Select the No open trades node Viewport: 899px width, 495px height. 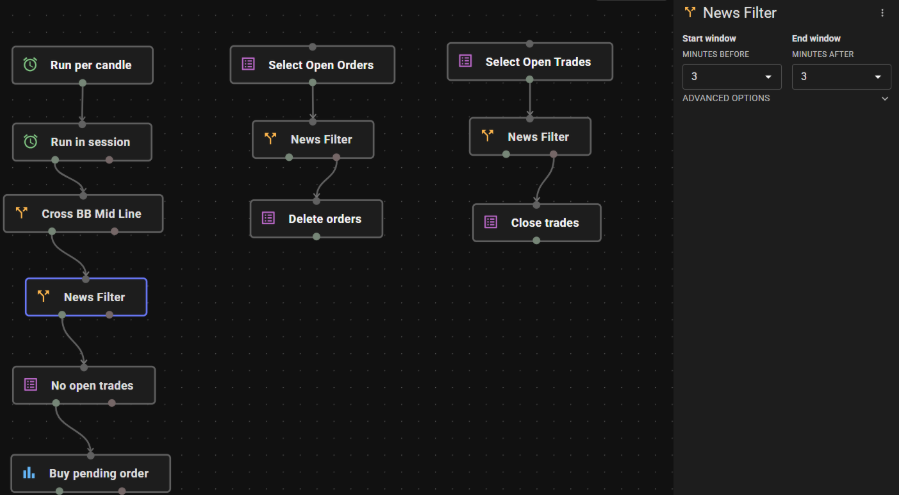(84, 385)
